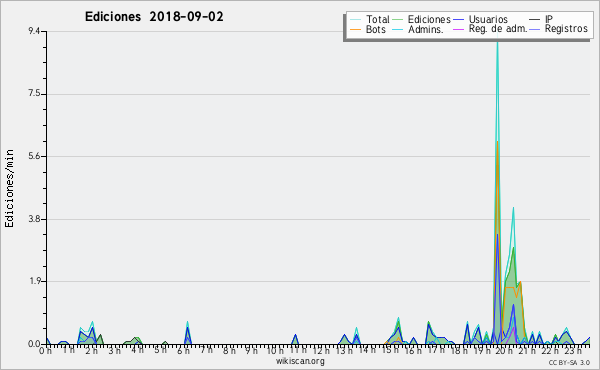Select the 'Registros' legend entry
This screenshot has width=600, height=370.
[x=559, y=29]
